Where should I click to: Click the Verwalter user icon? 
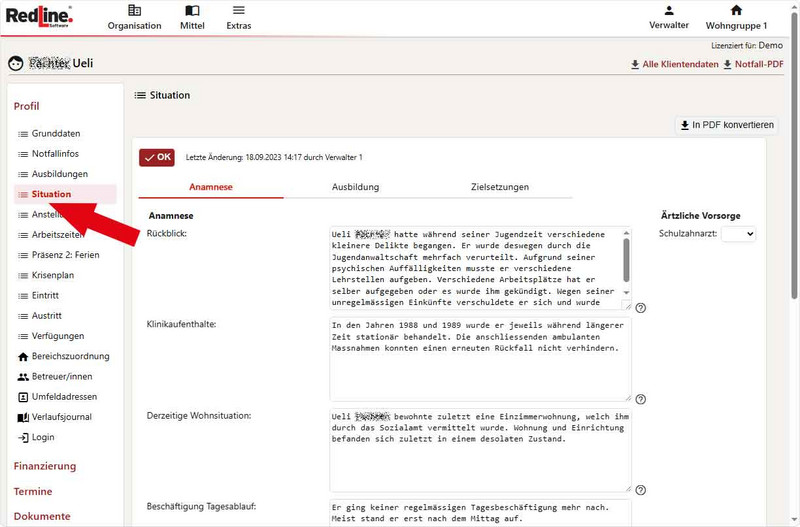coord(669,11)
